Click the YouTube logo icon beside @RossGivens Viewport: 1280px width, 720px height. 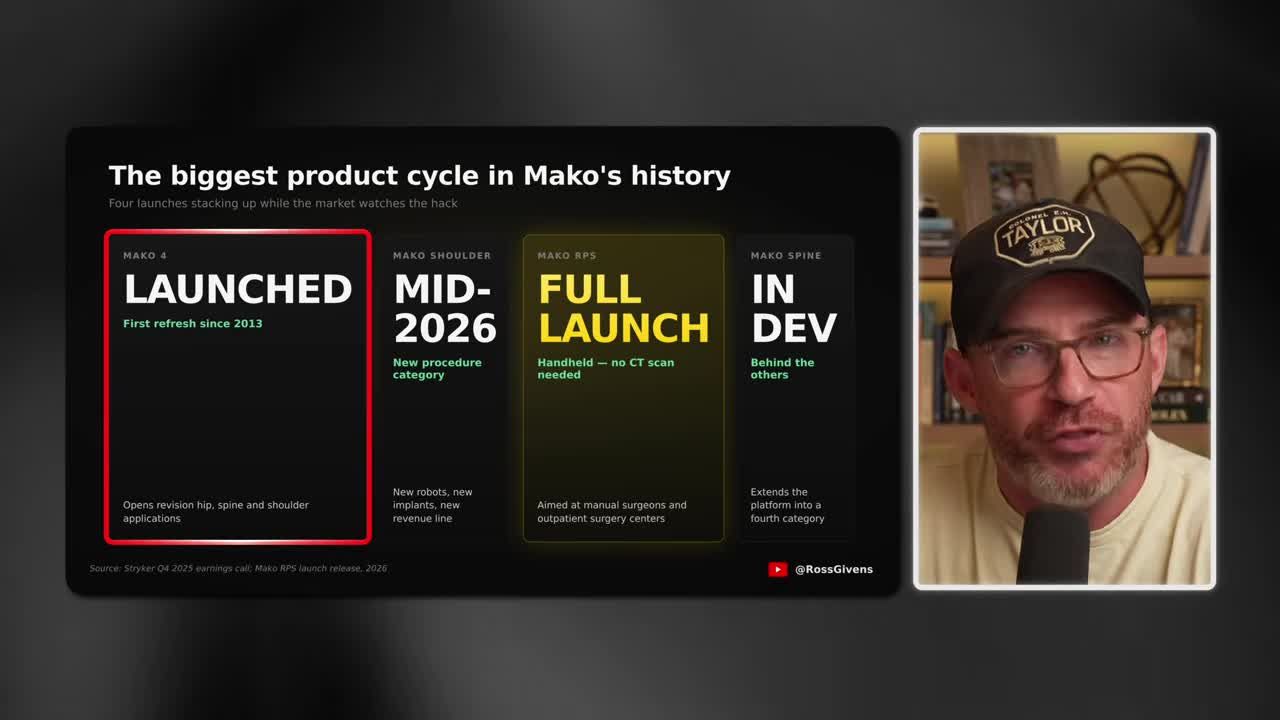tap(777, 569)
